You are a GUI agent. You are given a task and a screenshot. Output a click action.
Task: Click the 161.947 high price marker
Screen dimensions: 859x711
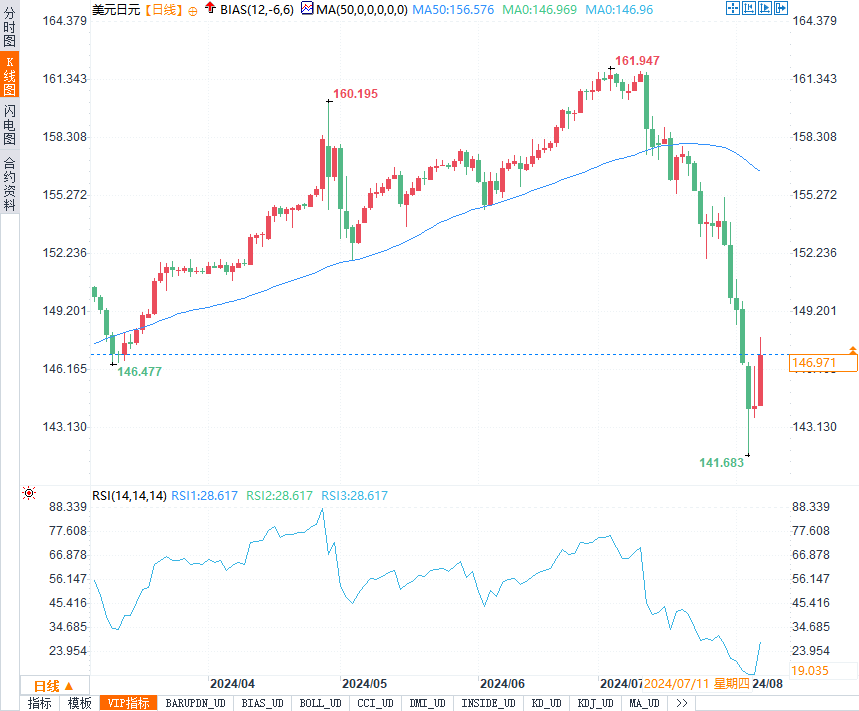(637, 60)
